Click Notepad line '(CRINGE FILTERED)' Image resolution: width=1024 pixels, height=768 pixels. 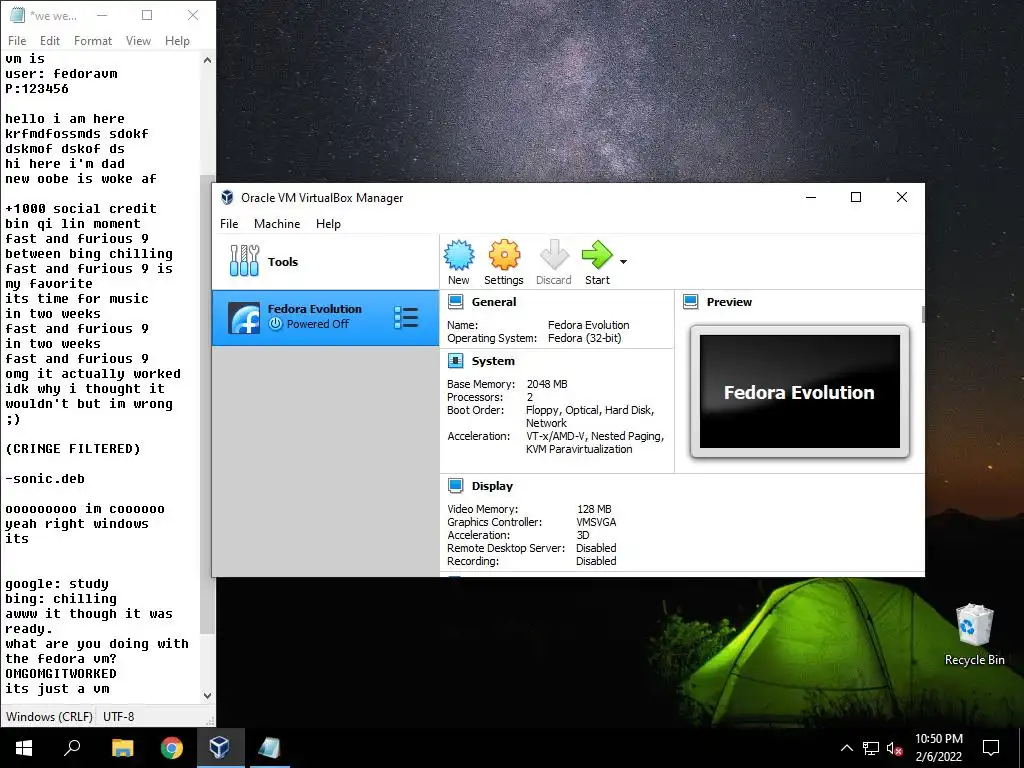pyautogui.click(x=72, y=449)
